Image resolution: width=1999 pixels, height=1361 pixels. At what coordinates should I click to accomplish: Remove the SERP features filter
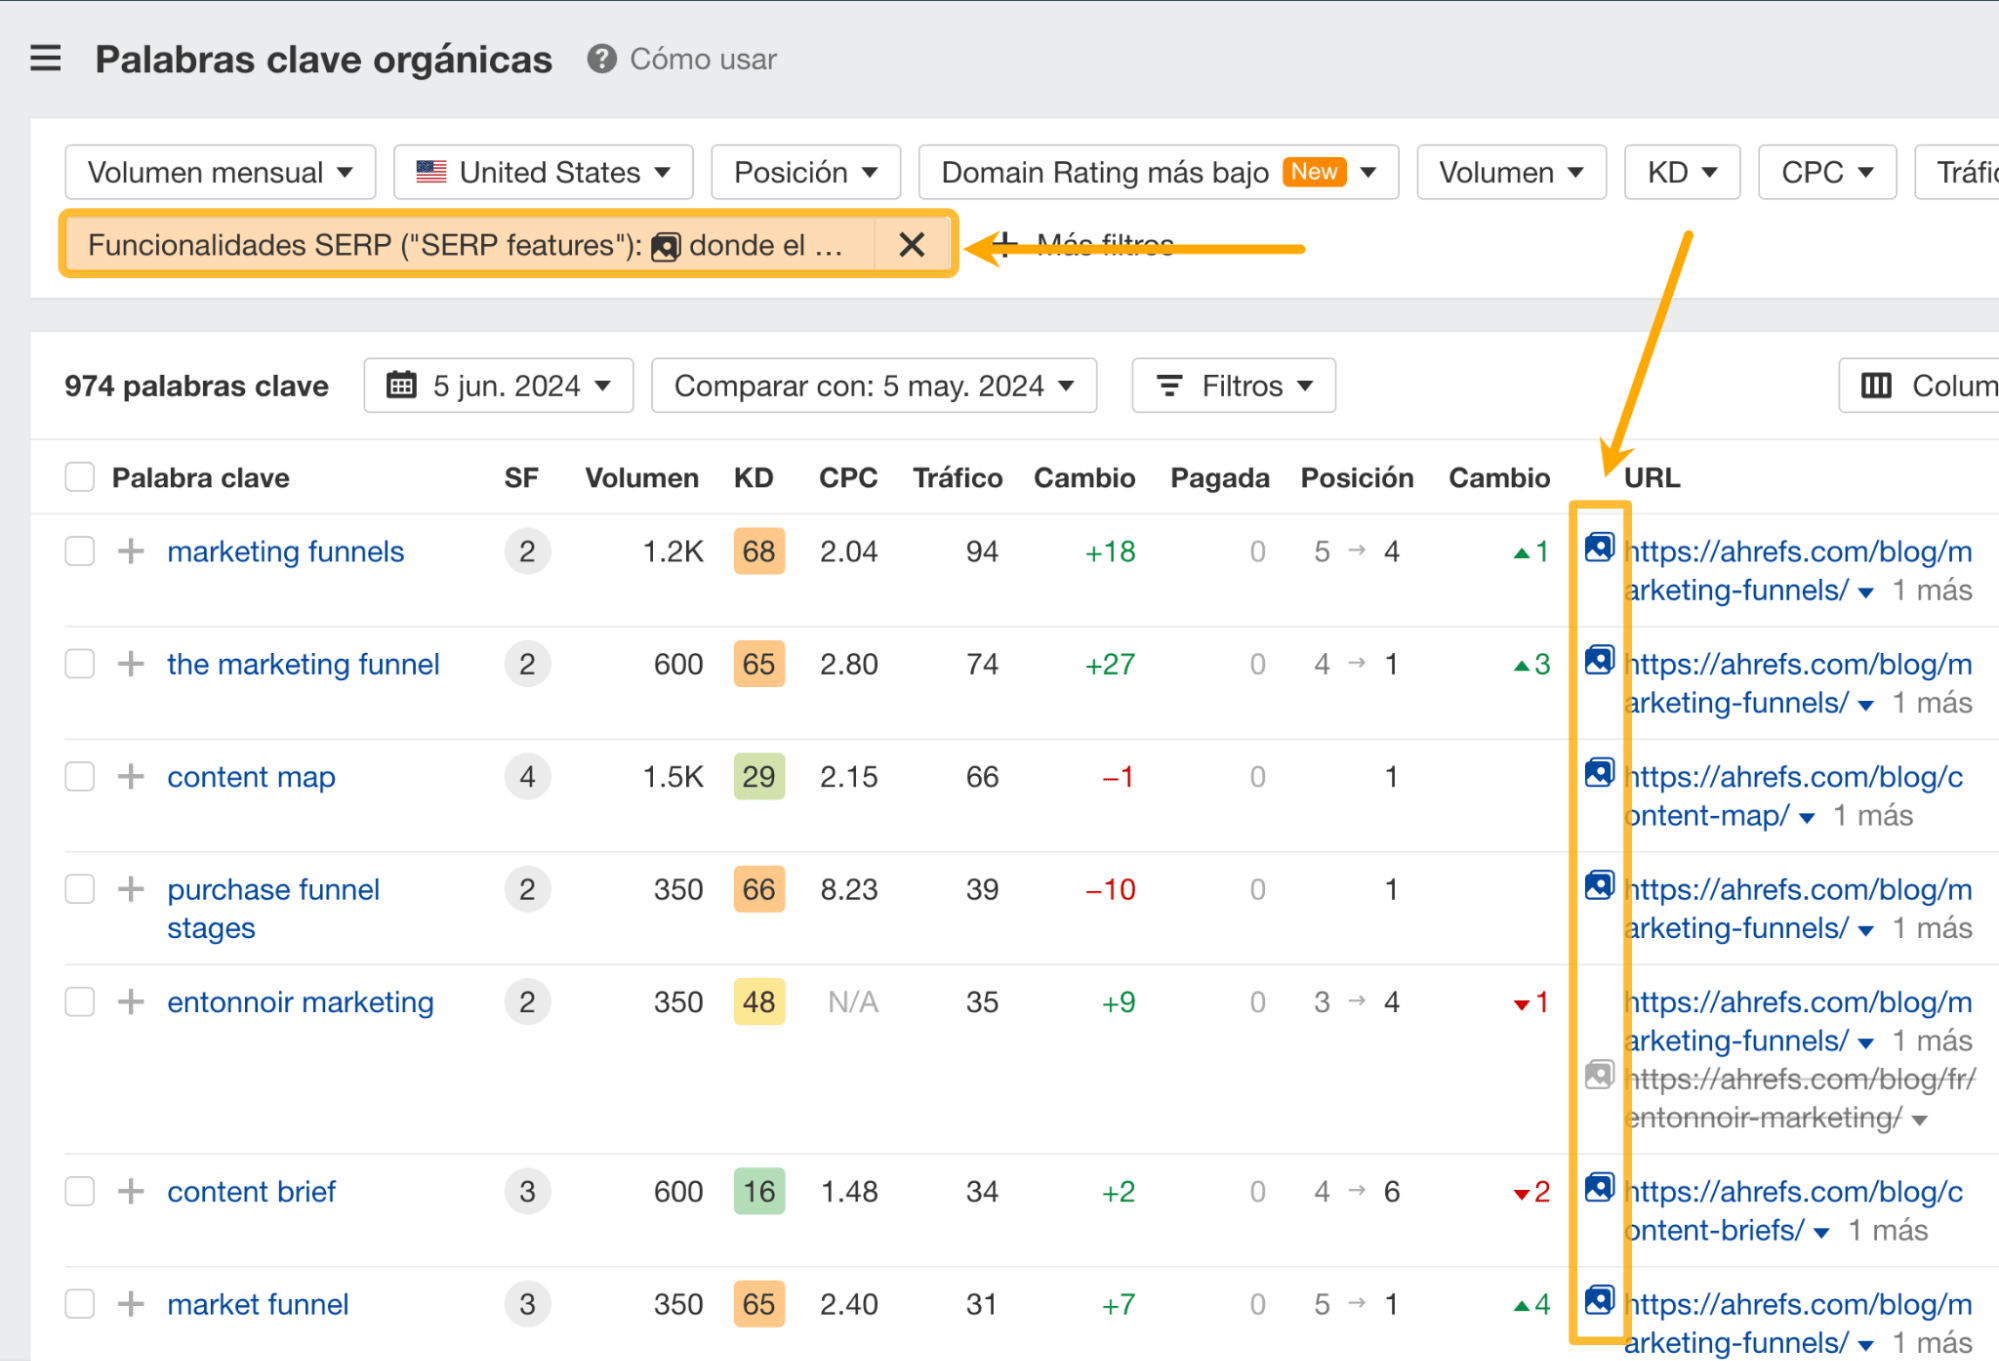[x=911, y=245]
